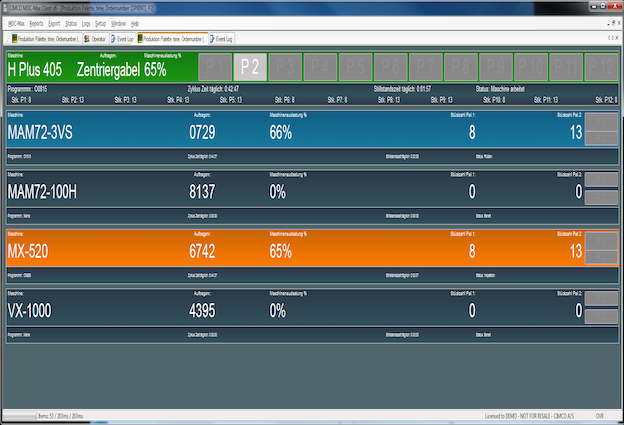Image resolution: width=624 pixels, height=425 pixels.
Task: Close the document tab group with X
Action: 617,38
